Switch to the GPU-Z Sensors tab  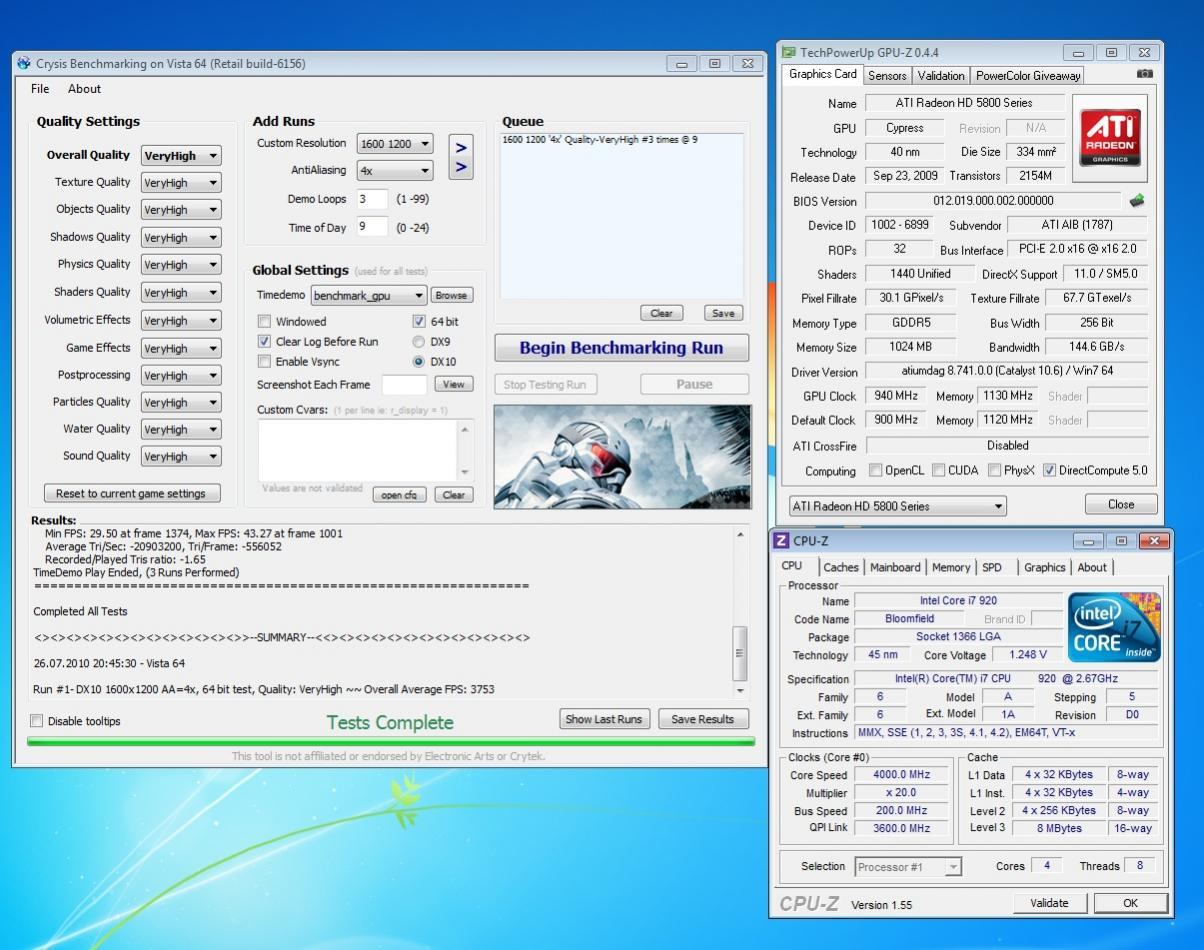[887, 76]
